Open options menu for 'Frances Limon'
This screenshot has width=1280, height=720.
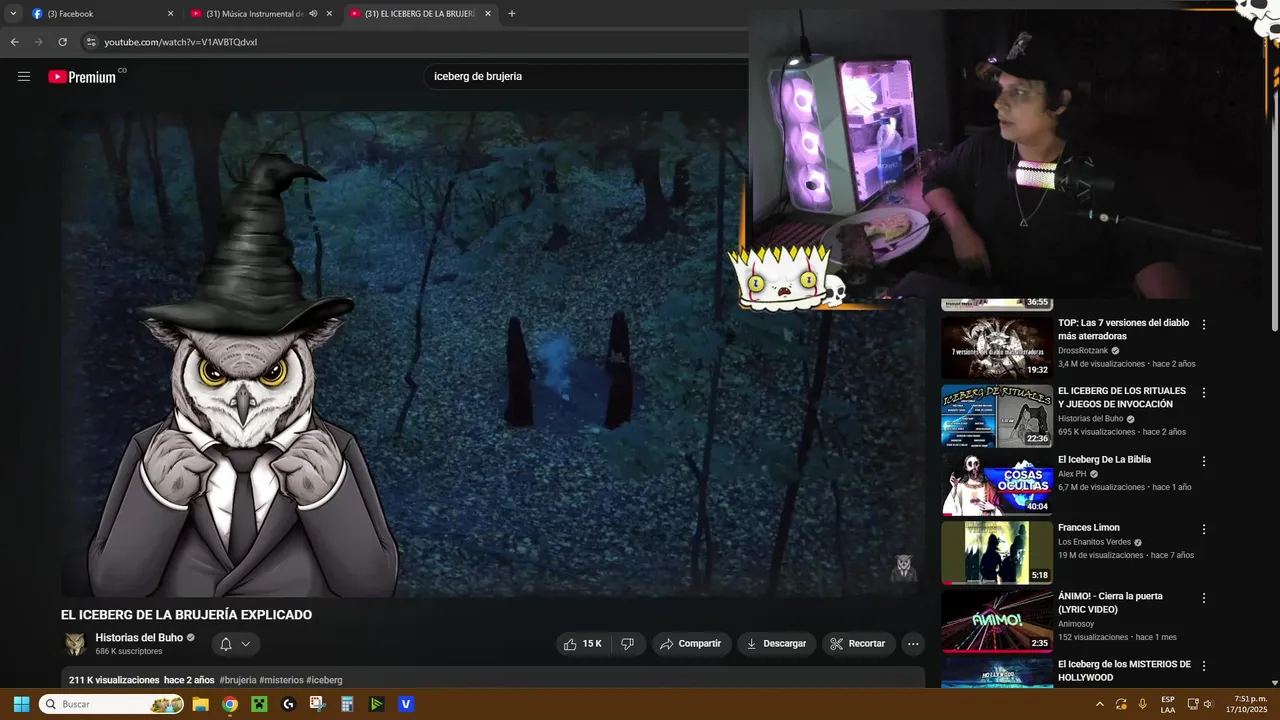click(x=1204, y=529)
